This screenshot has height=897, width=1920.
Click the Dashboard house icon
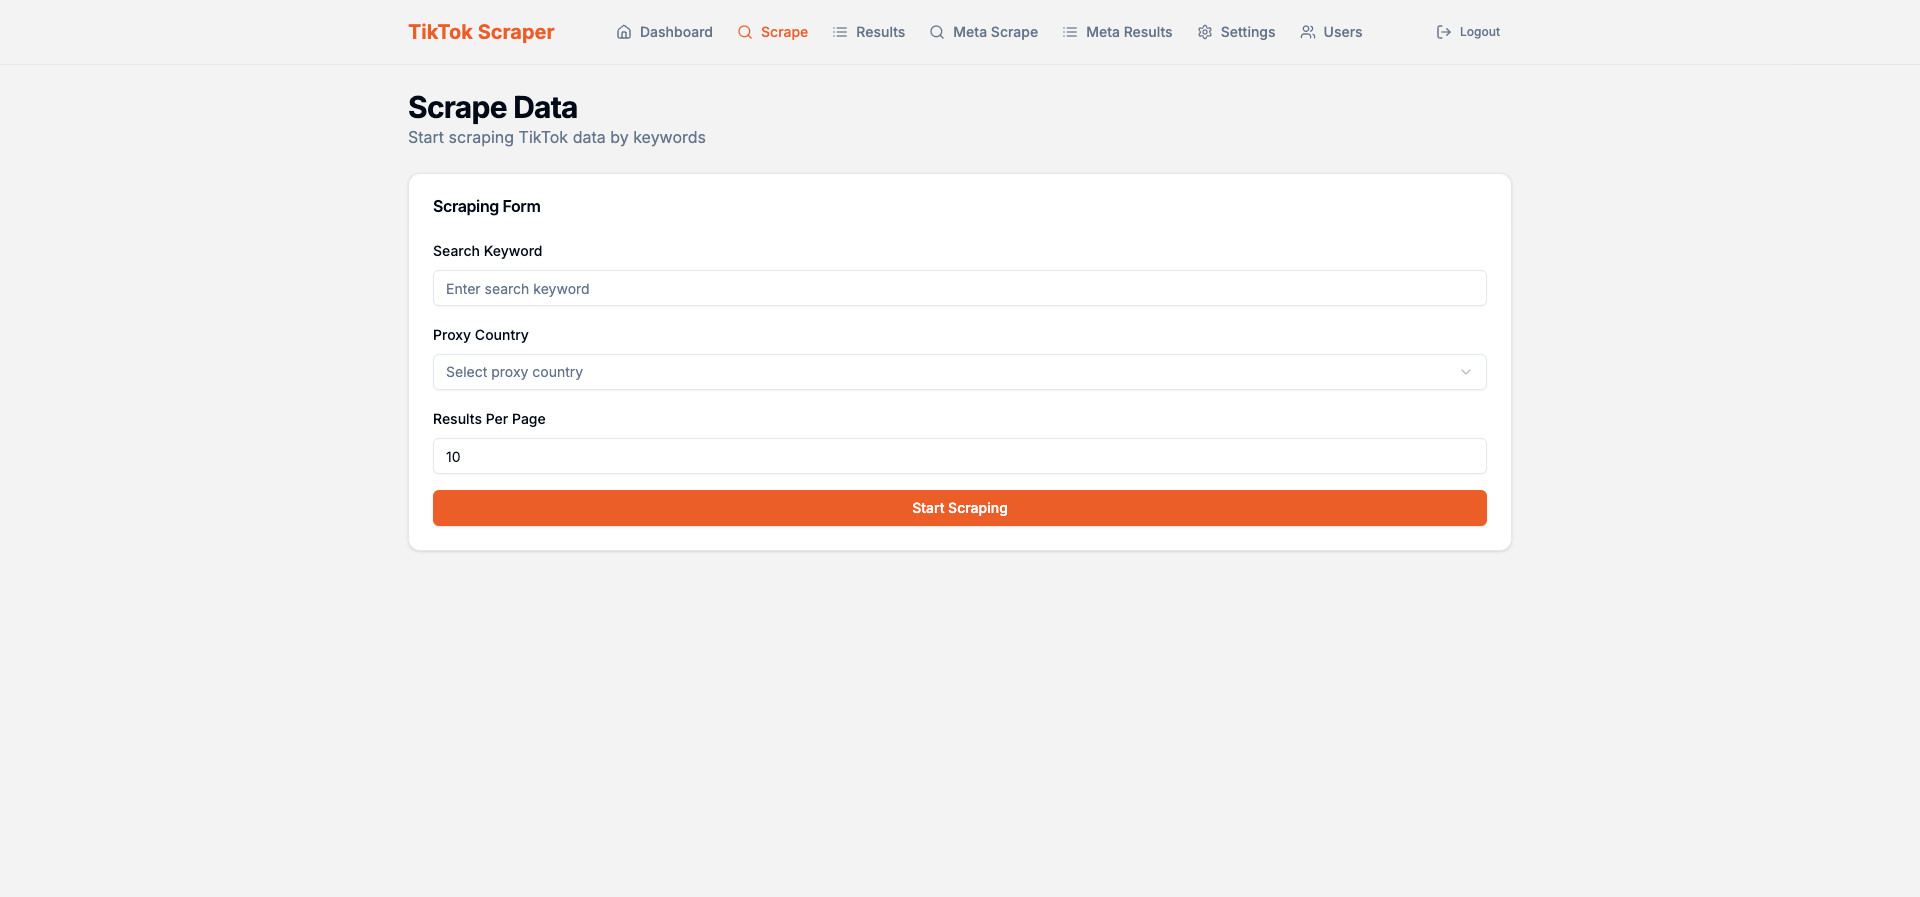pos(624,32)
